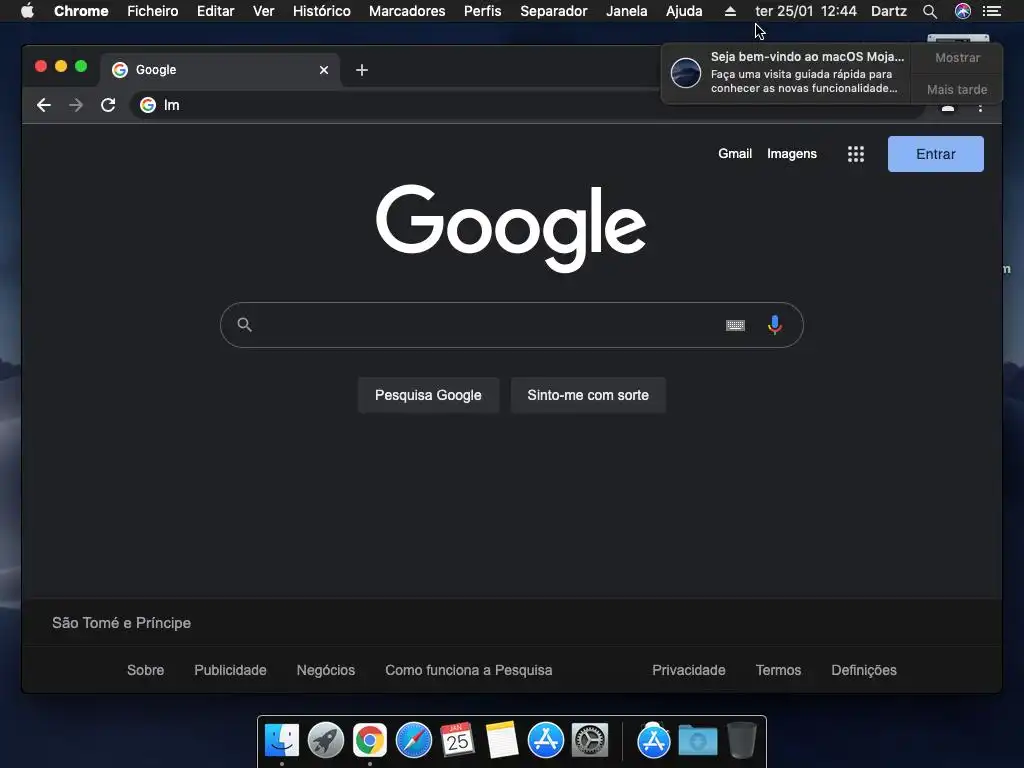Screen dimensions: 1024x768
Task: Start voice search with the microphone icon
Action: (x=775, y=325)
